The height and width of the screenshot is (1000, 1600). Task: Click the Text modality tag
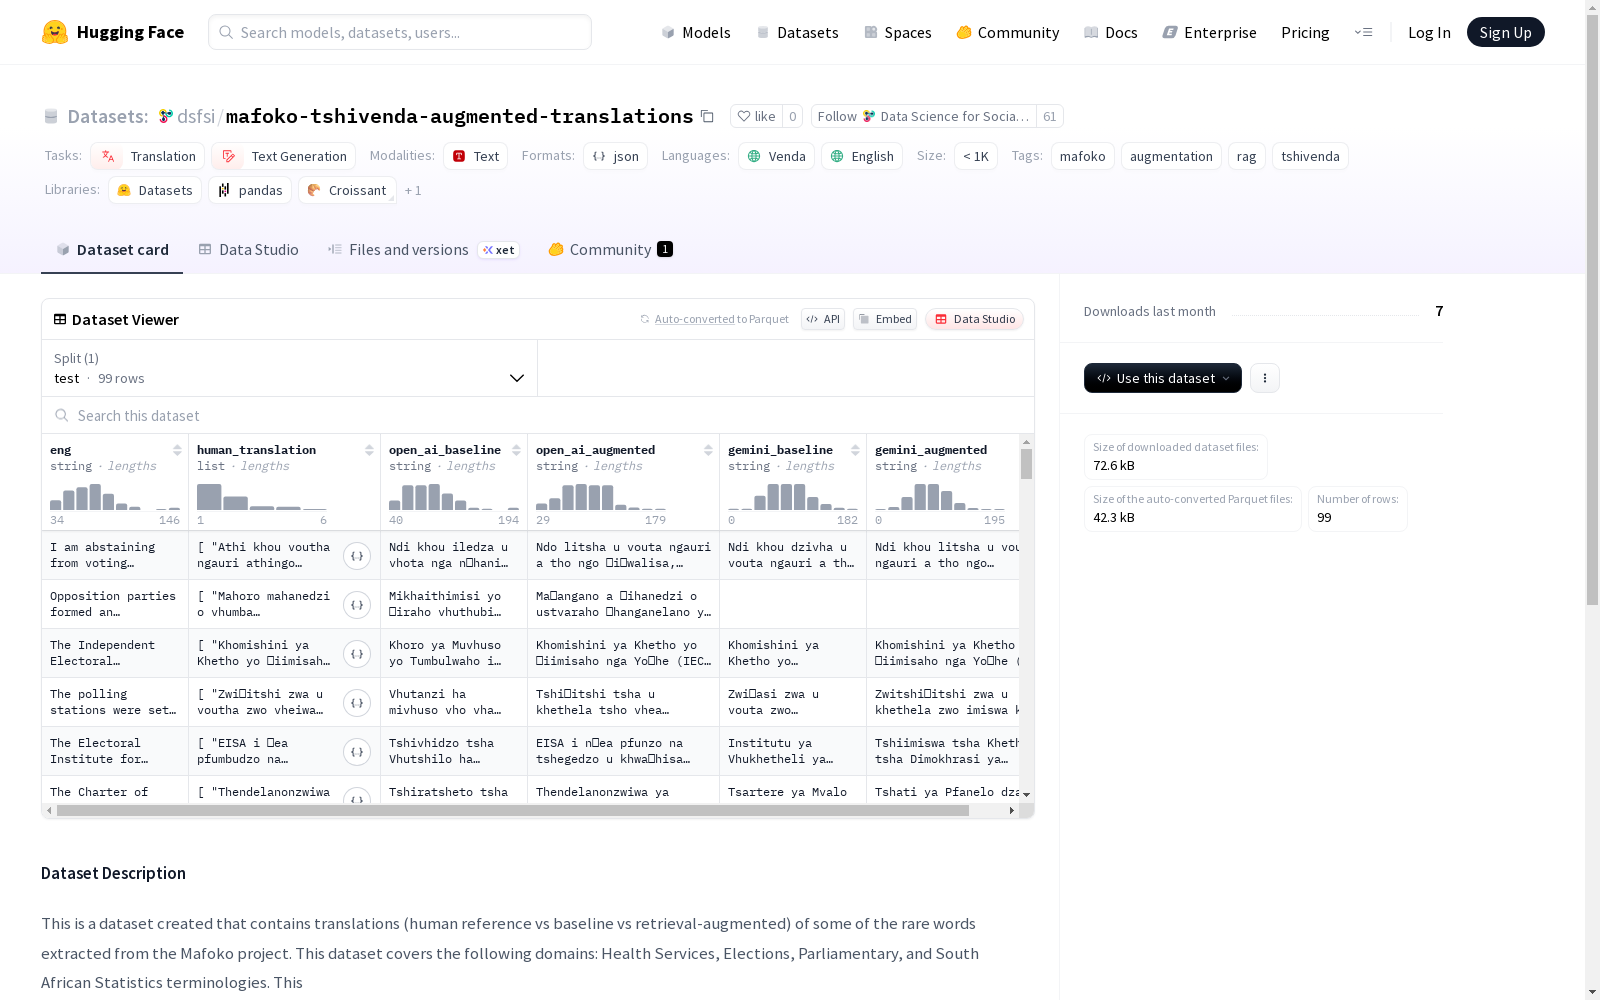475,156
